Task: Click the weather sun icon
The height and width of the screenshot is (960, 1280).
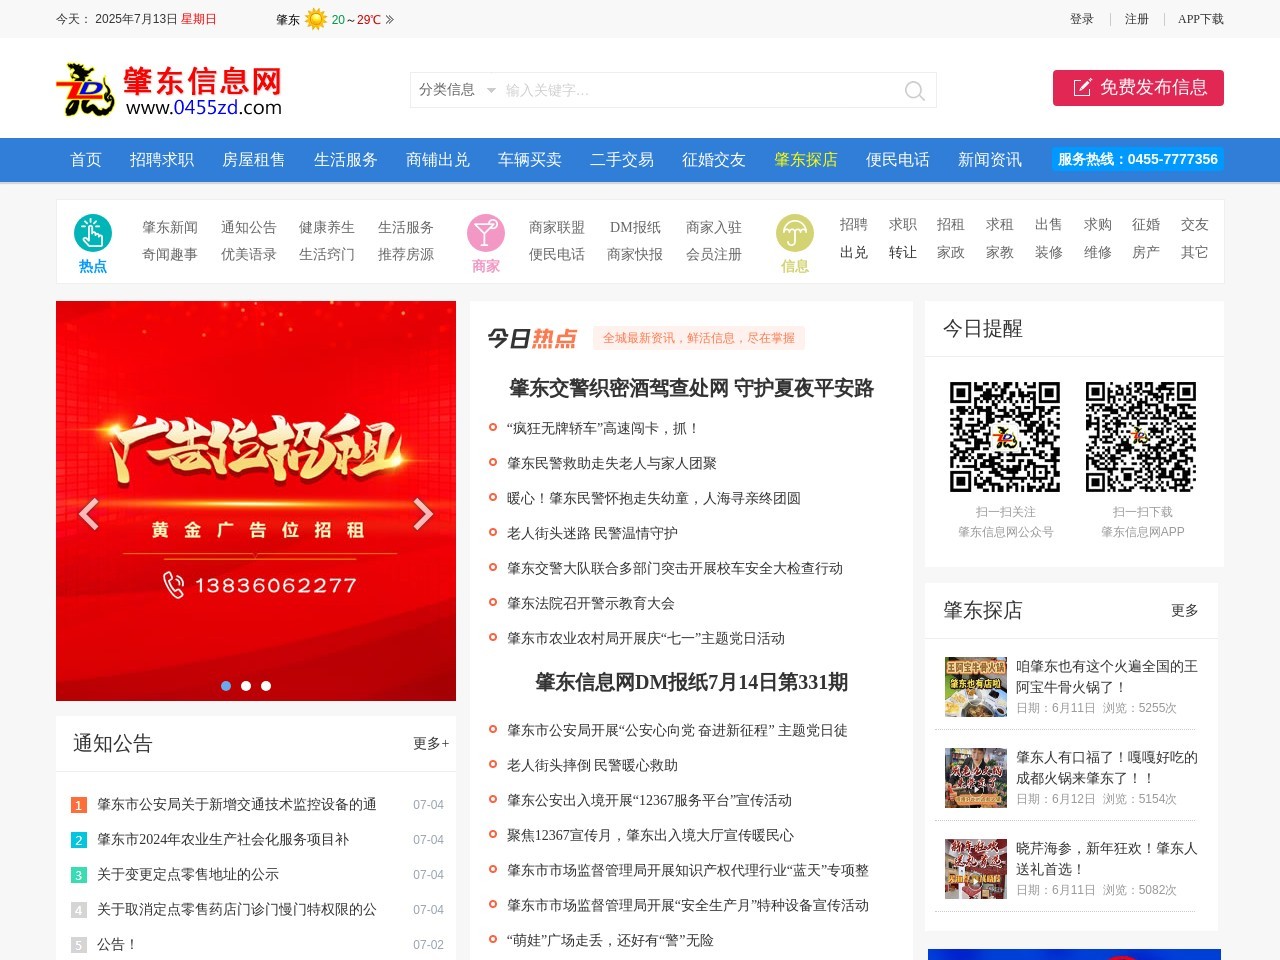Action: pos(316,18)
